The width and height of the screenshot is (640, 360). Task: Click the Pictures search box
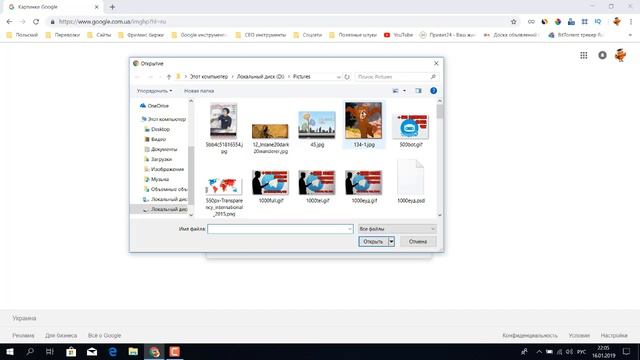(x=396, y=77)
